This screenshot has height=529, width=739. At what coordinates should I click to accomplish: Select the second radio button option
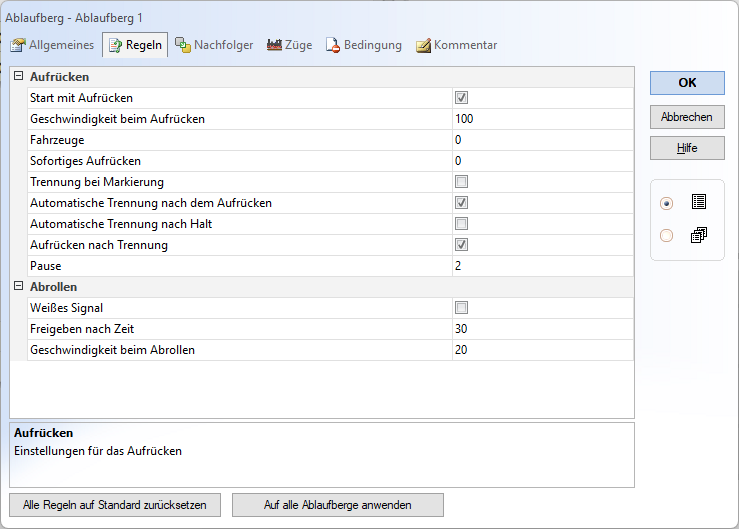click(x=667, y=236)
